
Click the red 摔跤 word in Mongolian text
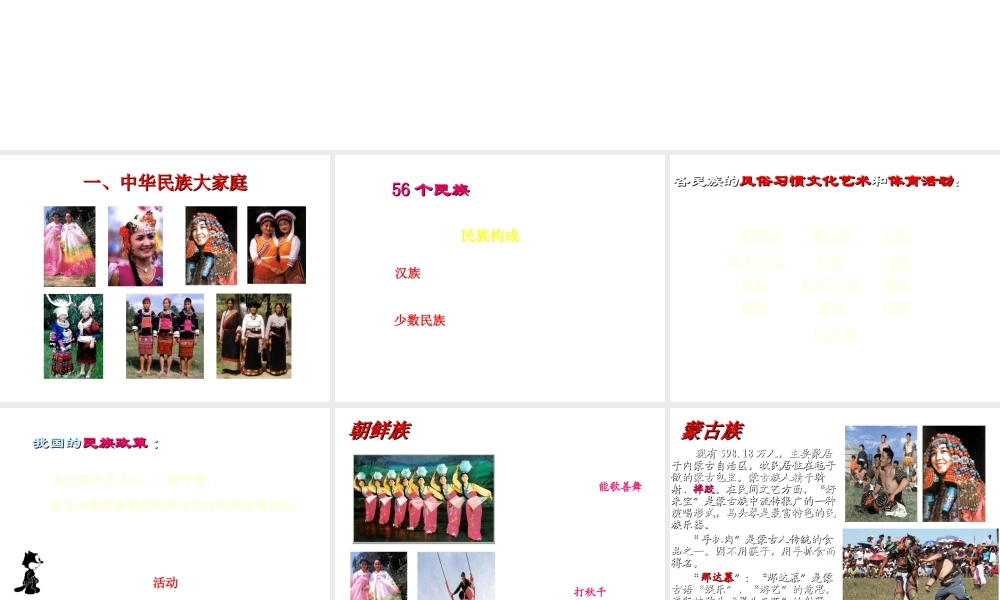[704, 489]
